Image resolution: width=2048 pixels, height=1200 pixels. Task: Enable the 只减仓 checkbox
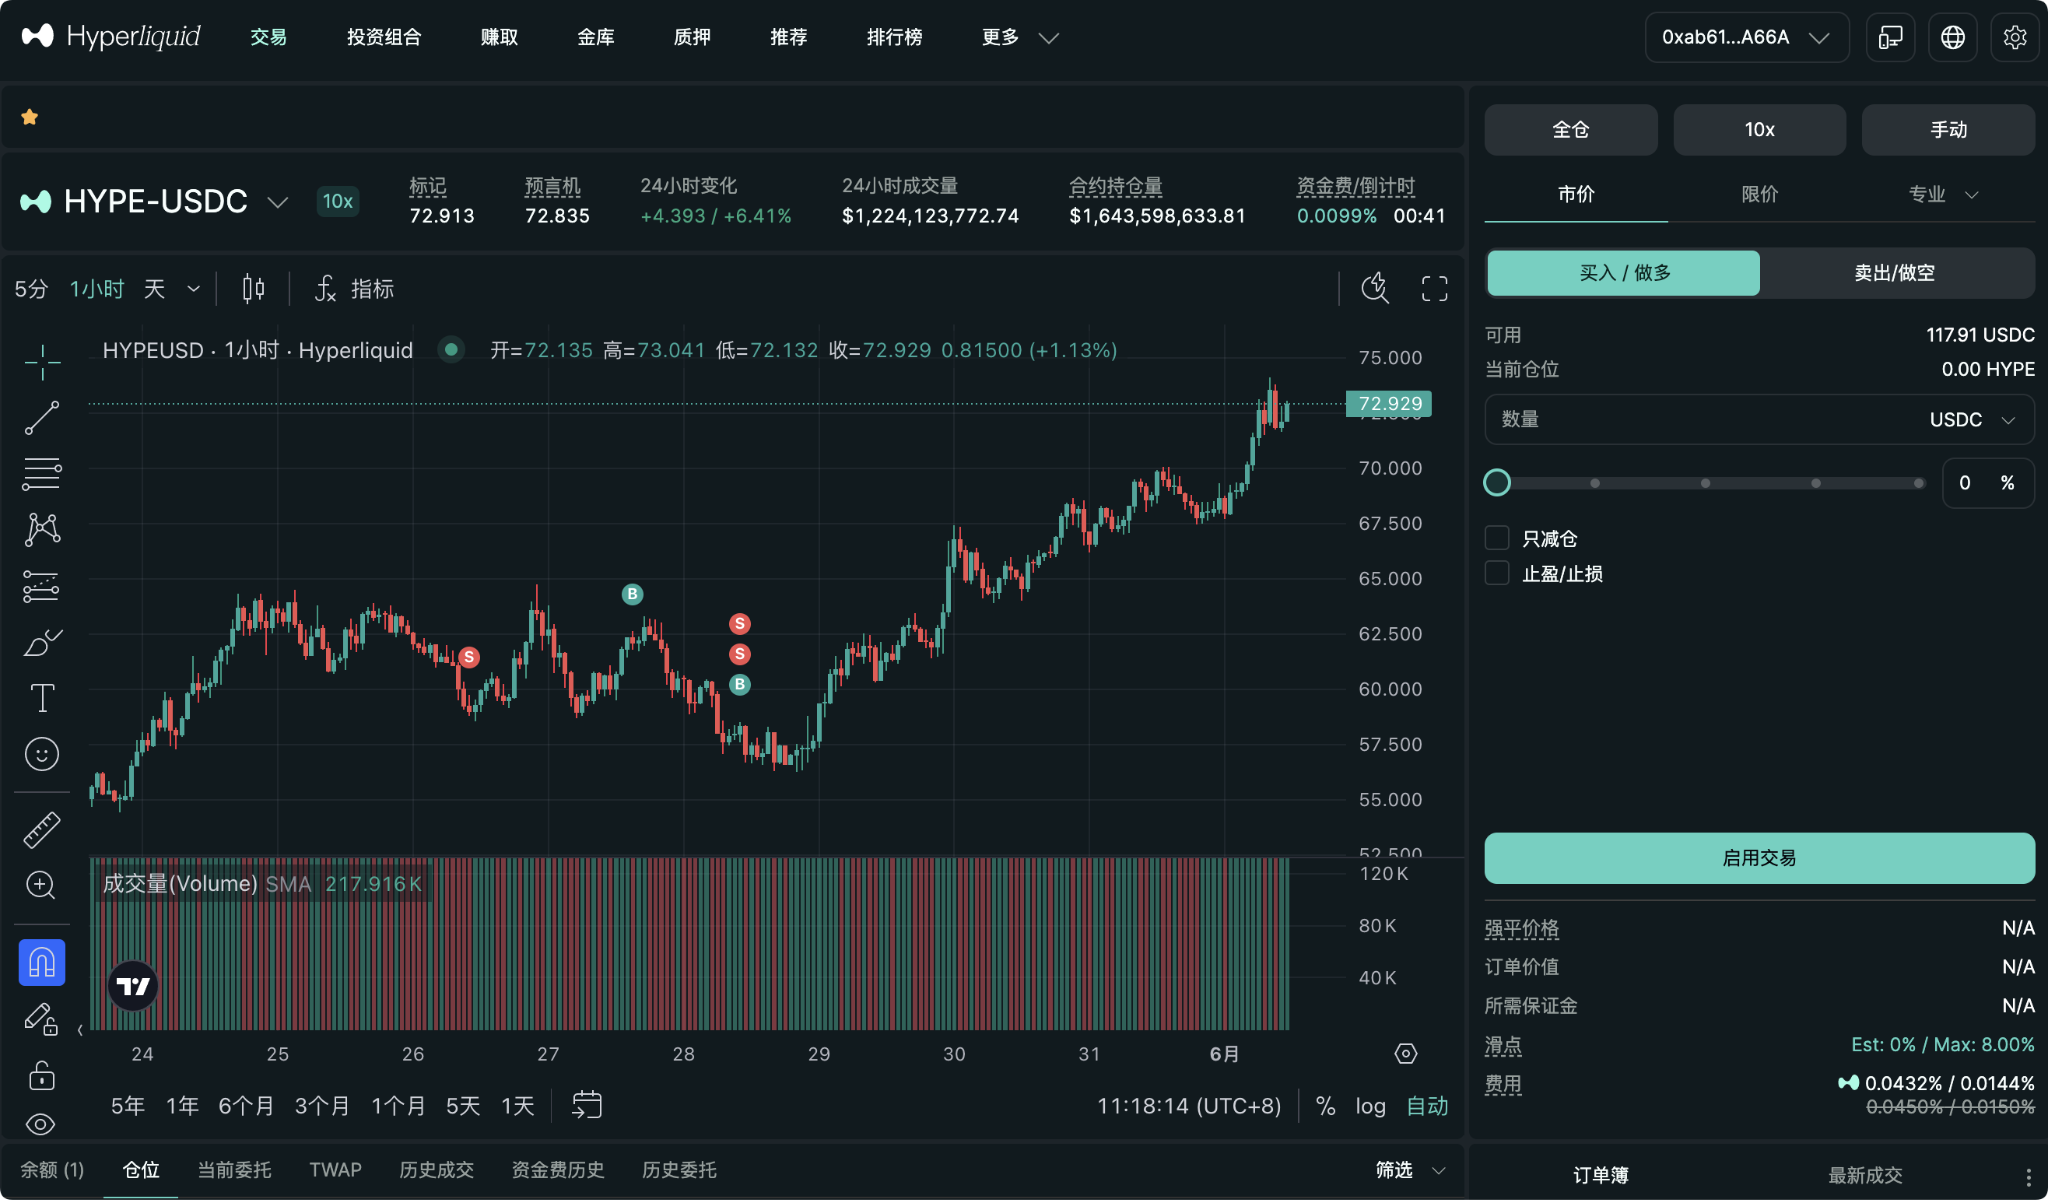click(1497, 538)
